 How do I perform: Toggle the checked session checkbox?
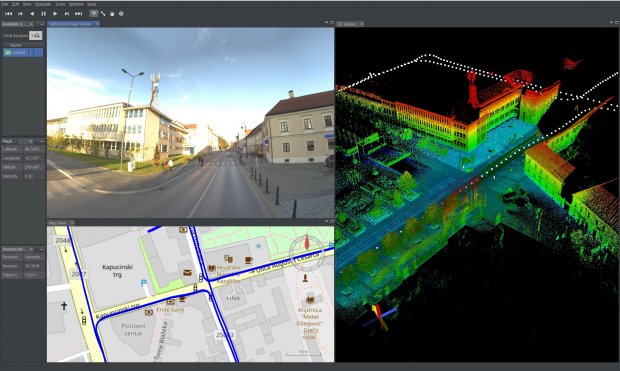tap(8, 52)
